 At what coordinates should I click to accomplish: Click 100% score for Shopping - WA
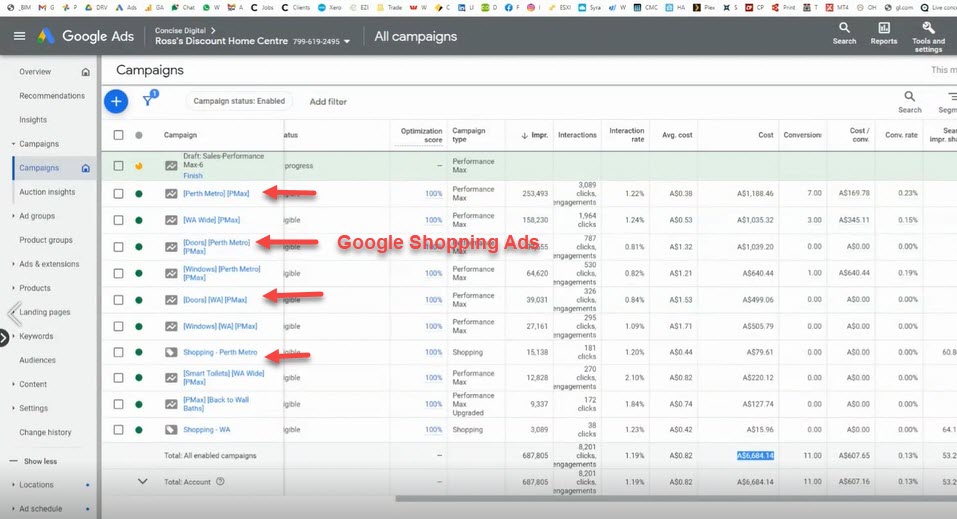click(433, 430)
